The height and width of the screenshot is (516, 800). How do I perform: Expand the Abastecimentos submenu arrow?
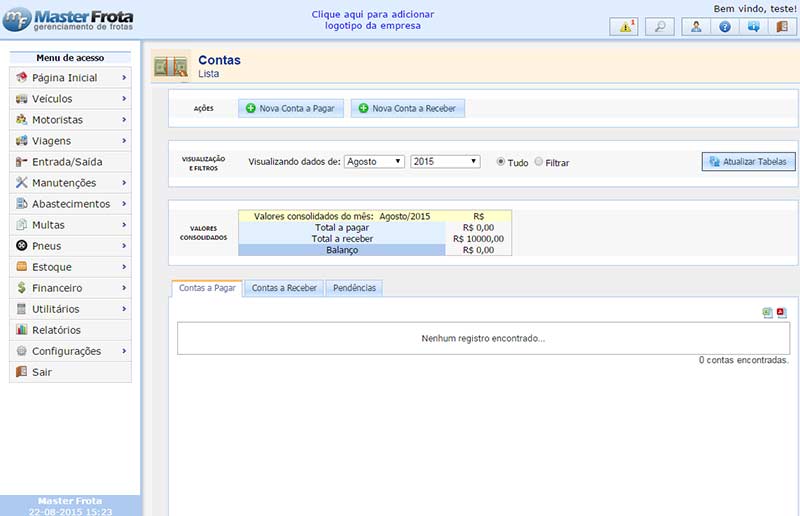[124, 203]
